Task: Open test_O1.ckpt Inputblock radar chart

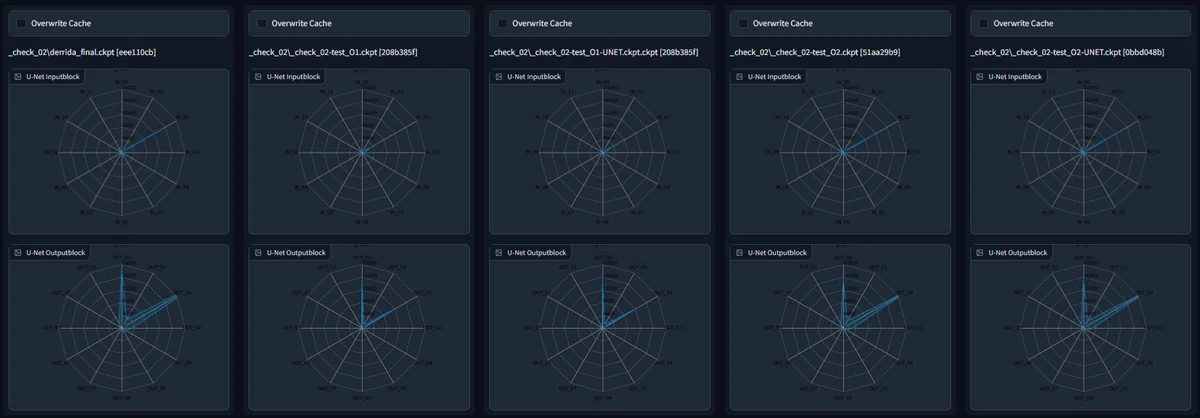Action: pyautogui.click(x=361, y=152)
